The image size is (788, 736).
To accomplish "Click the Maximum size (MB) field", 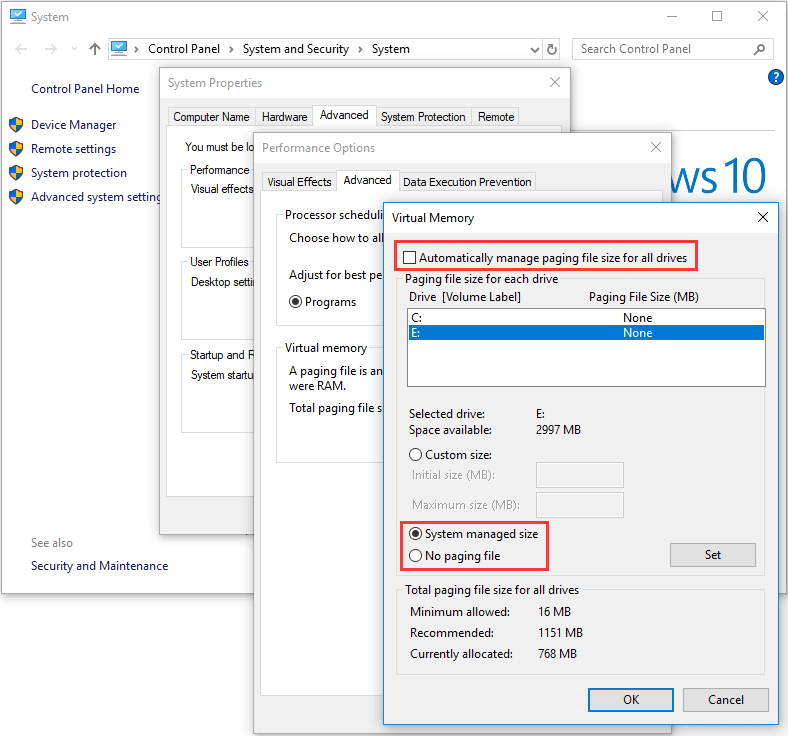I will [579, 505].
